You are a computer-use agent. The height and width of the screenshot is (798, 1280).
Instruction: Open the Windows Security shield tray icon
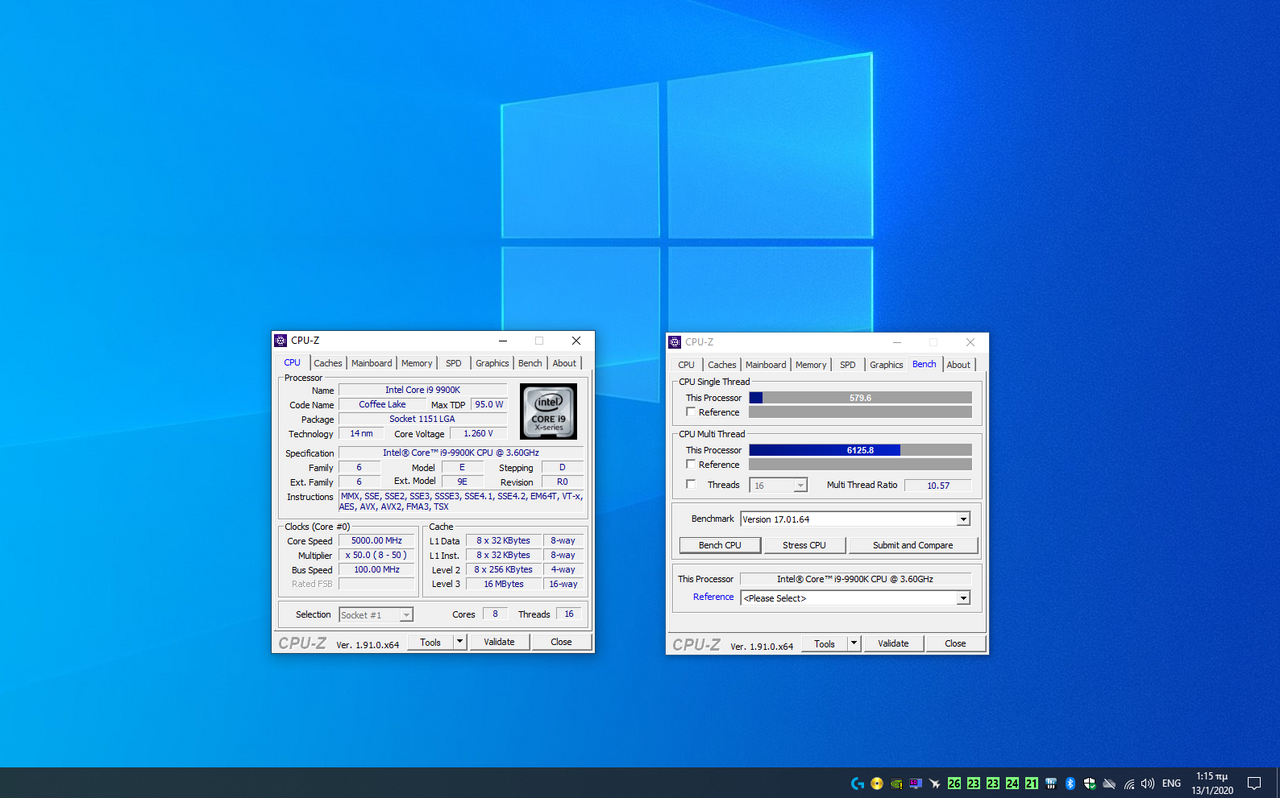1089,784
